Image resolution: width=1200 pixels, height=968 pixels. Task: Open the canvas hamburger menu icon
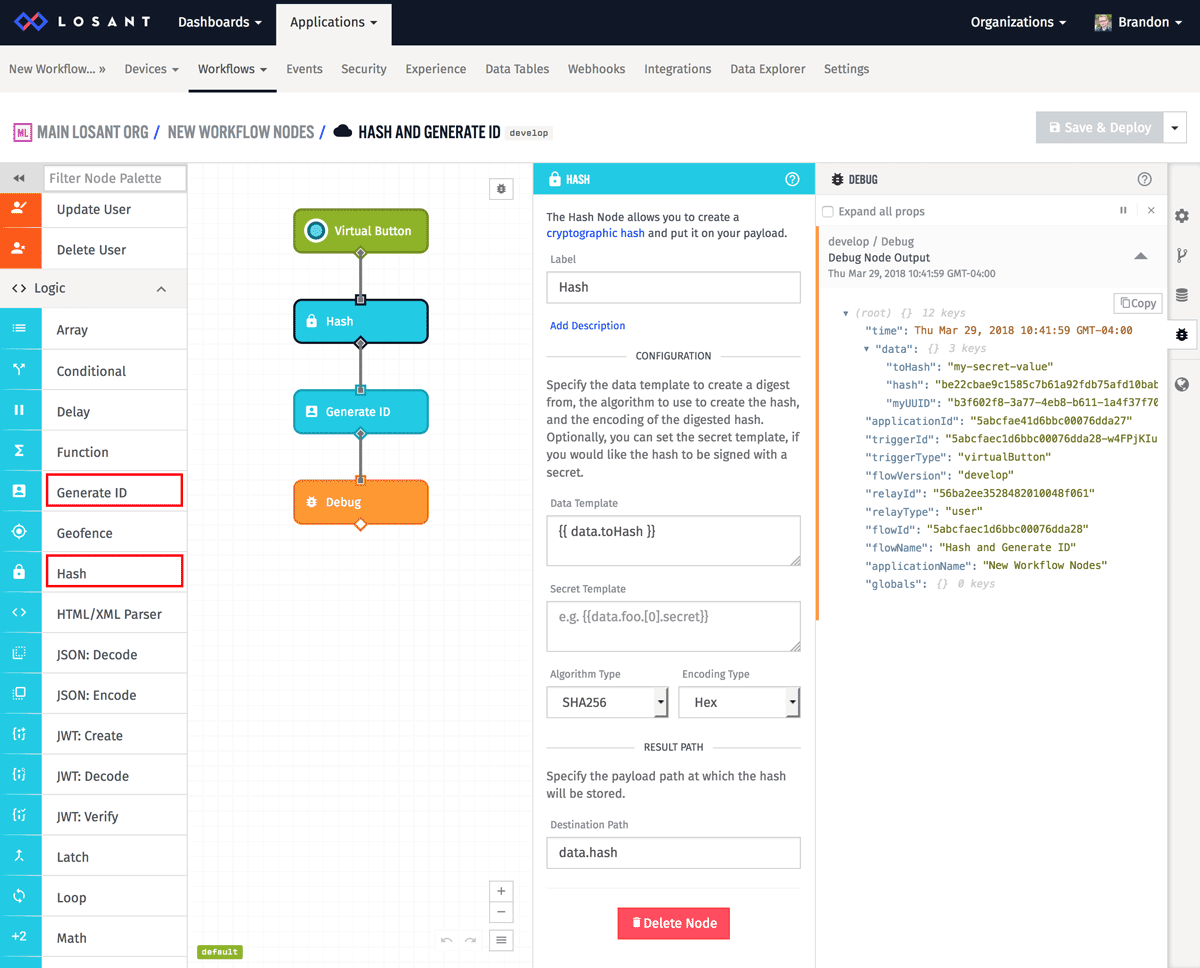[501, 939]
